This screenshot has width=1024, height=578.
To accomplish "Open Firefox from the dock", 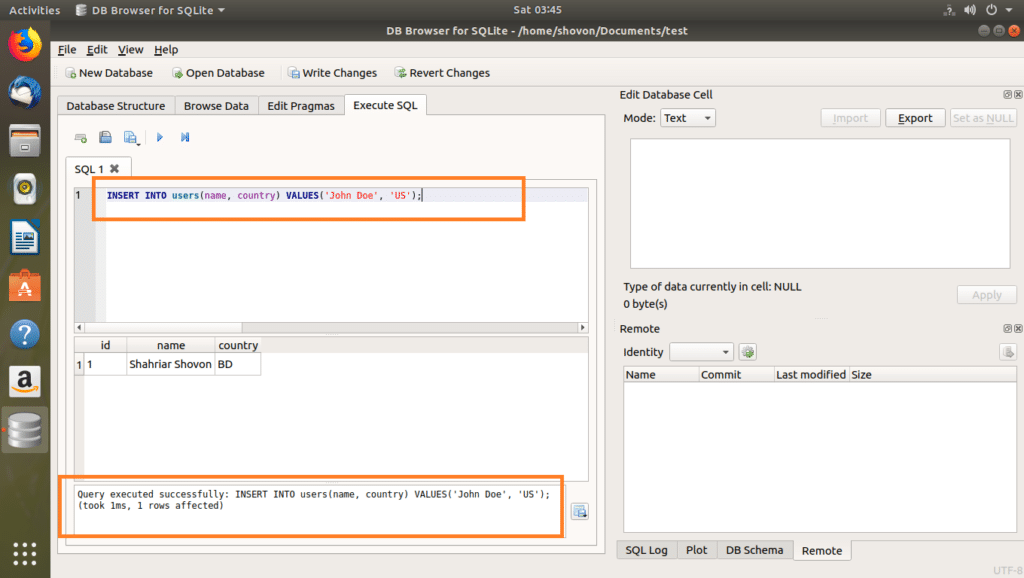I will 25,45.
